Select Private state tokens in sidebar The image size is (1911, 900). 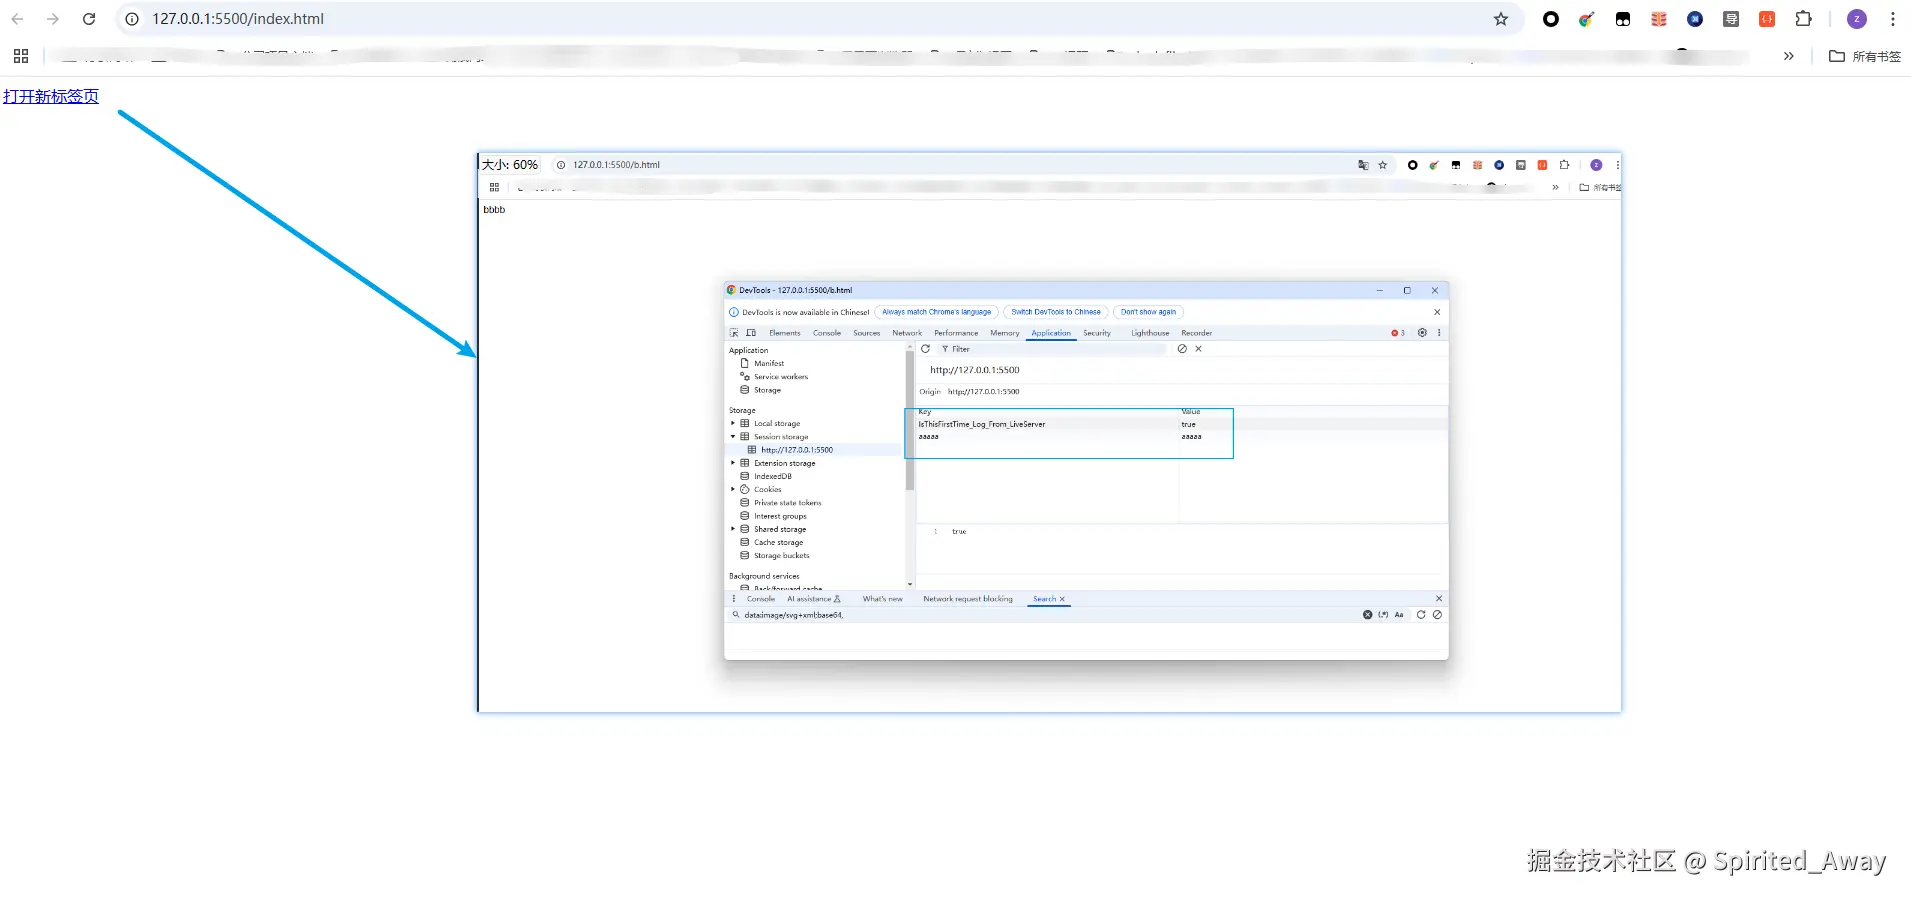coord(787,503)
